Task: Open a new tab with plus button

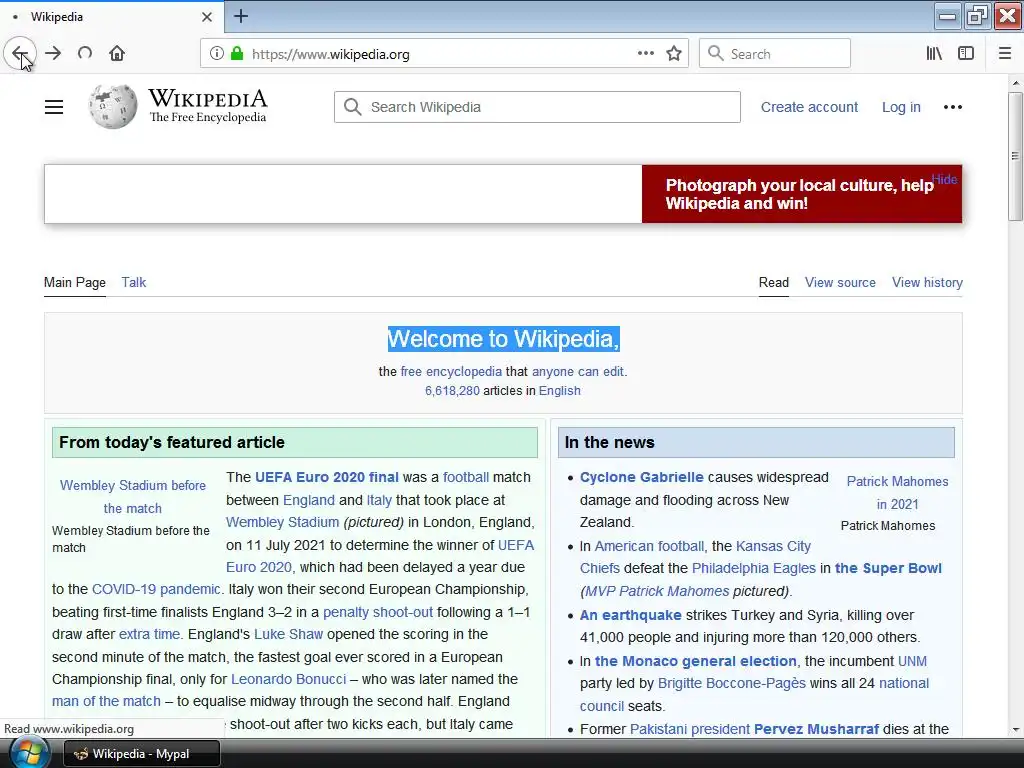Action: [x=241, y=16]
